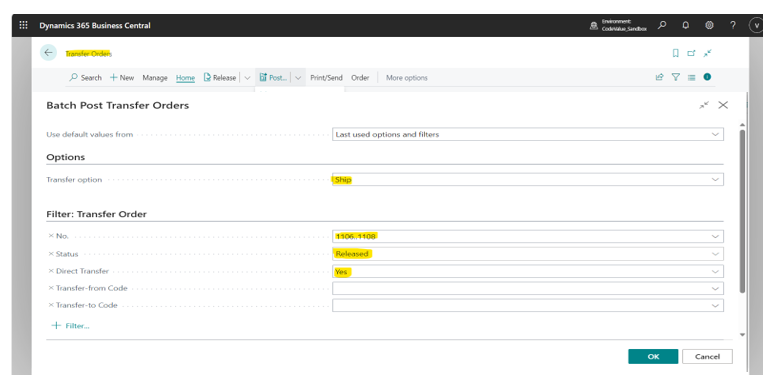Screen dimensions: 766x377
Task: Click the Transfer Orders page title
Action: coord(89,54)
